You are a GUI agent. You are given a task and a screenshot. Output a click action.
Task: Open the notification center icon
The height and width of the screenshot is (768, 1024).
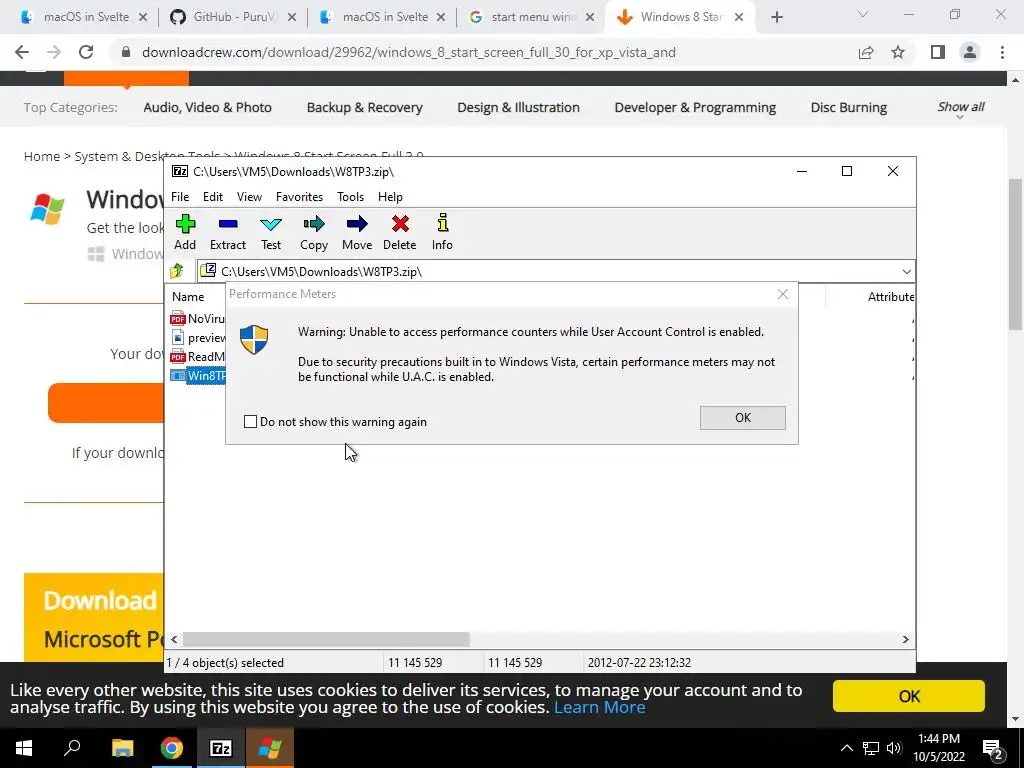tap(993, 749)
